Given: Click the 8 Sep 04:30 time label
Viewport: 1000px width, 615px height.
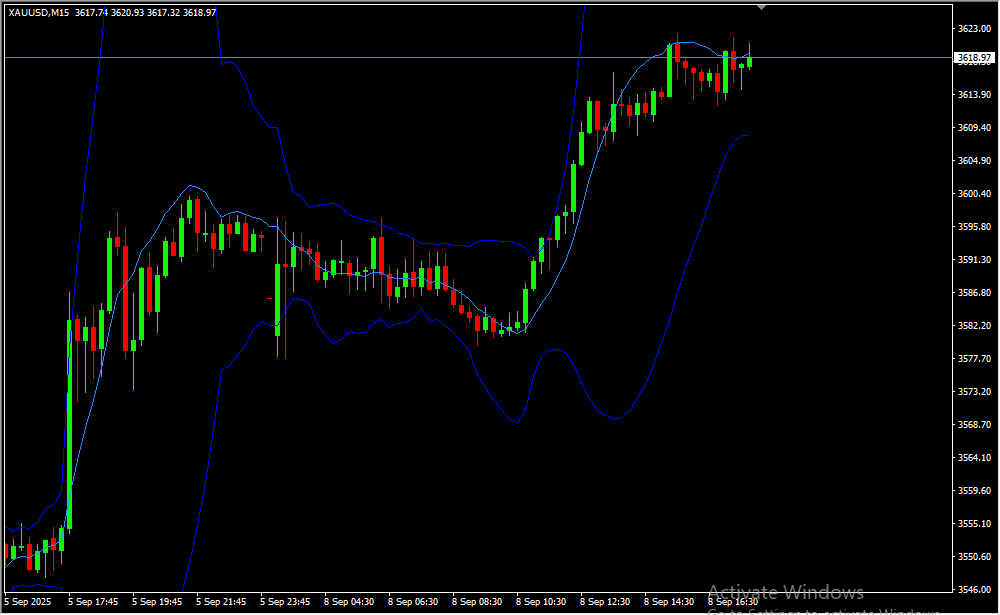Looking at the screenshot, I should pos(349,602).
